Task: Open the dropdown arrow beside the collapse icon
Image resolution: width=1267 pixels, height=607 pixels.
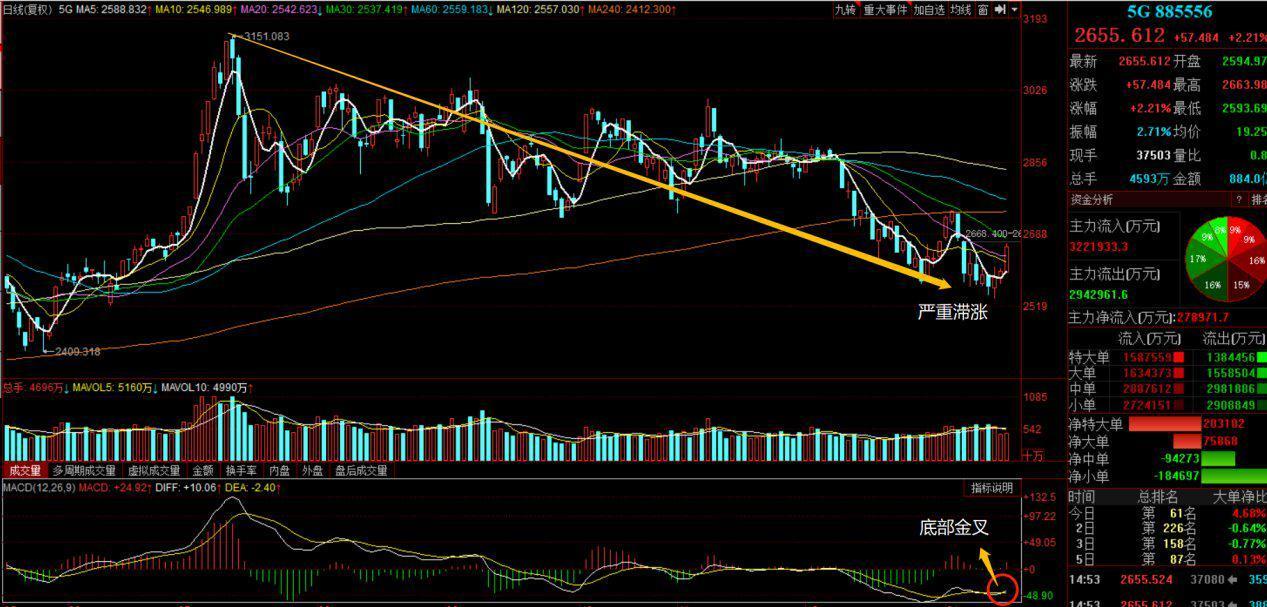Action: click(1014, 10)
